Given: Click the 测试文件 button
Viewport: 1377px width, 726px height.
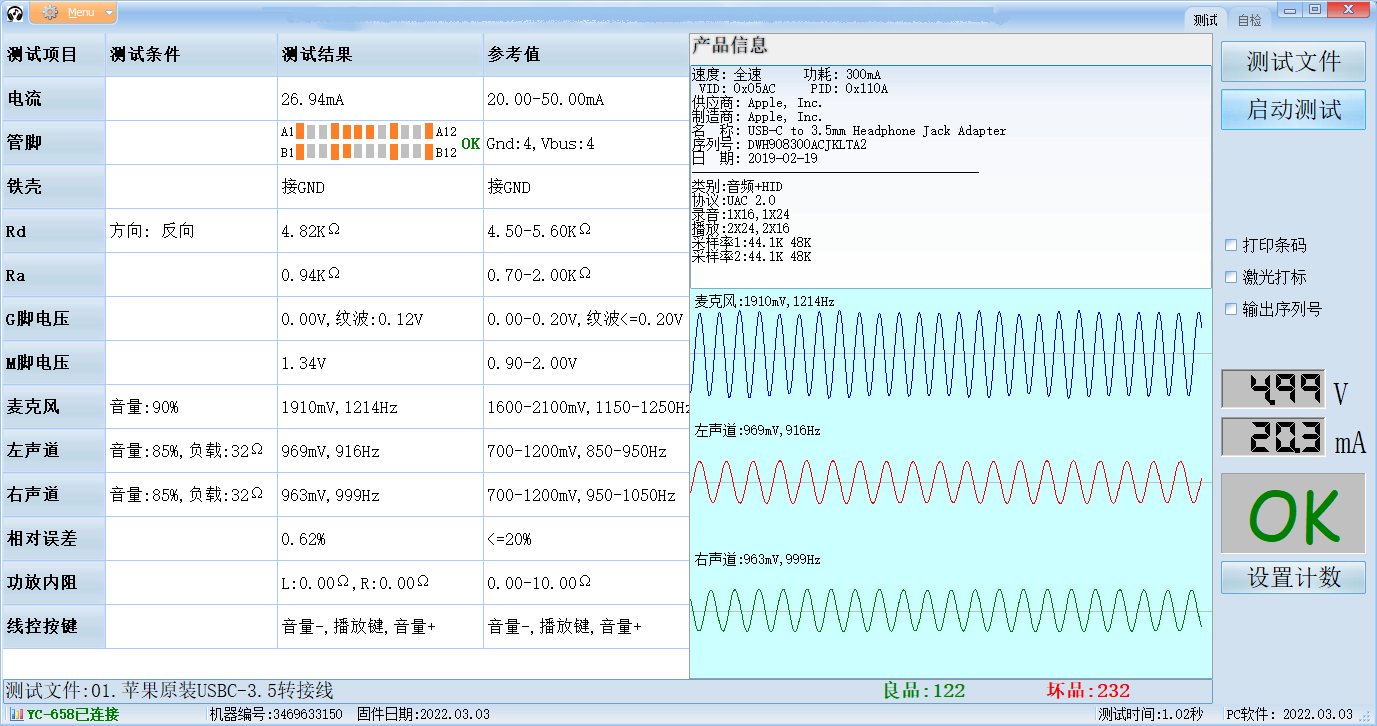Looking at the screenshot, I should tap(1293, 62).
